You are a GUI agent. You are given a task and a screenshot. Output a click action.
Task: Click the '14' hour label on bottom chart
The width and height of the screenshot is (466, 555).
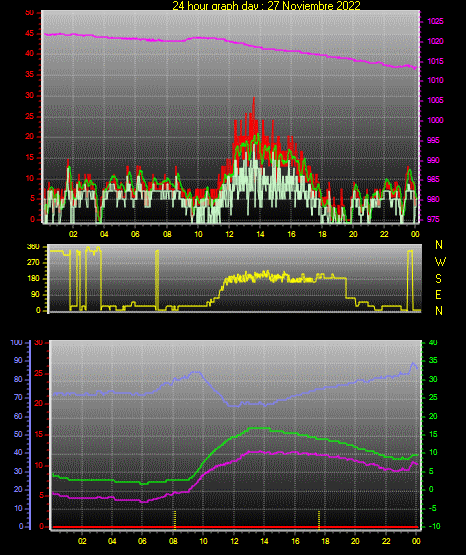click(x=264, y=541)
